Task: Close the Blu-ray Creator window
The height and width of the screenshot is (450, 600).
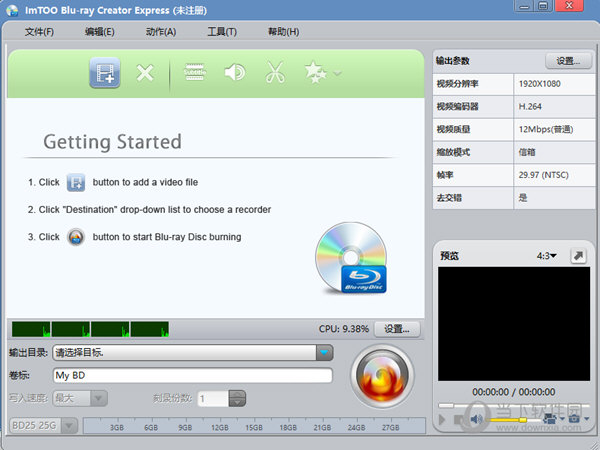Action: point(569,6)
